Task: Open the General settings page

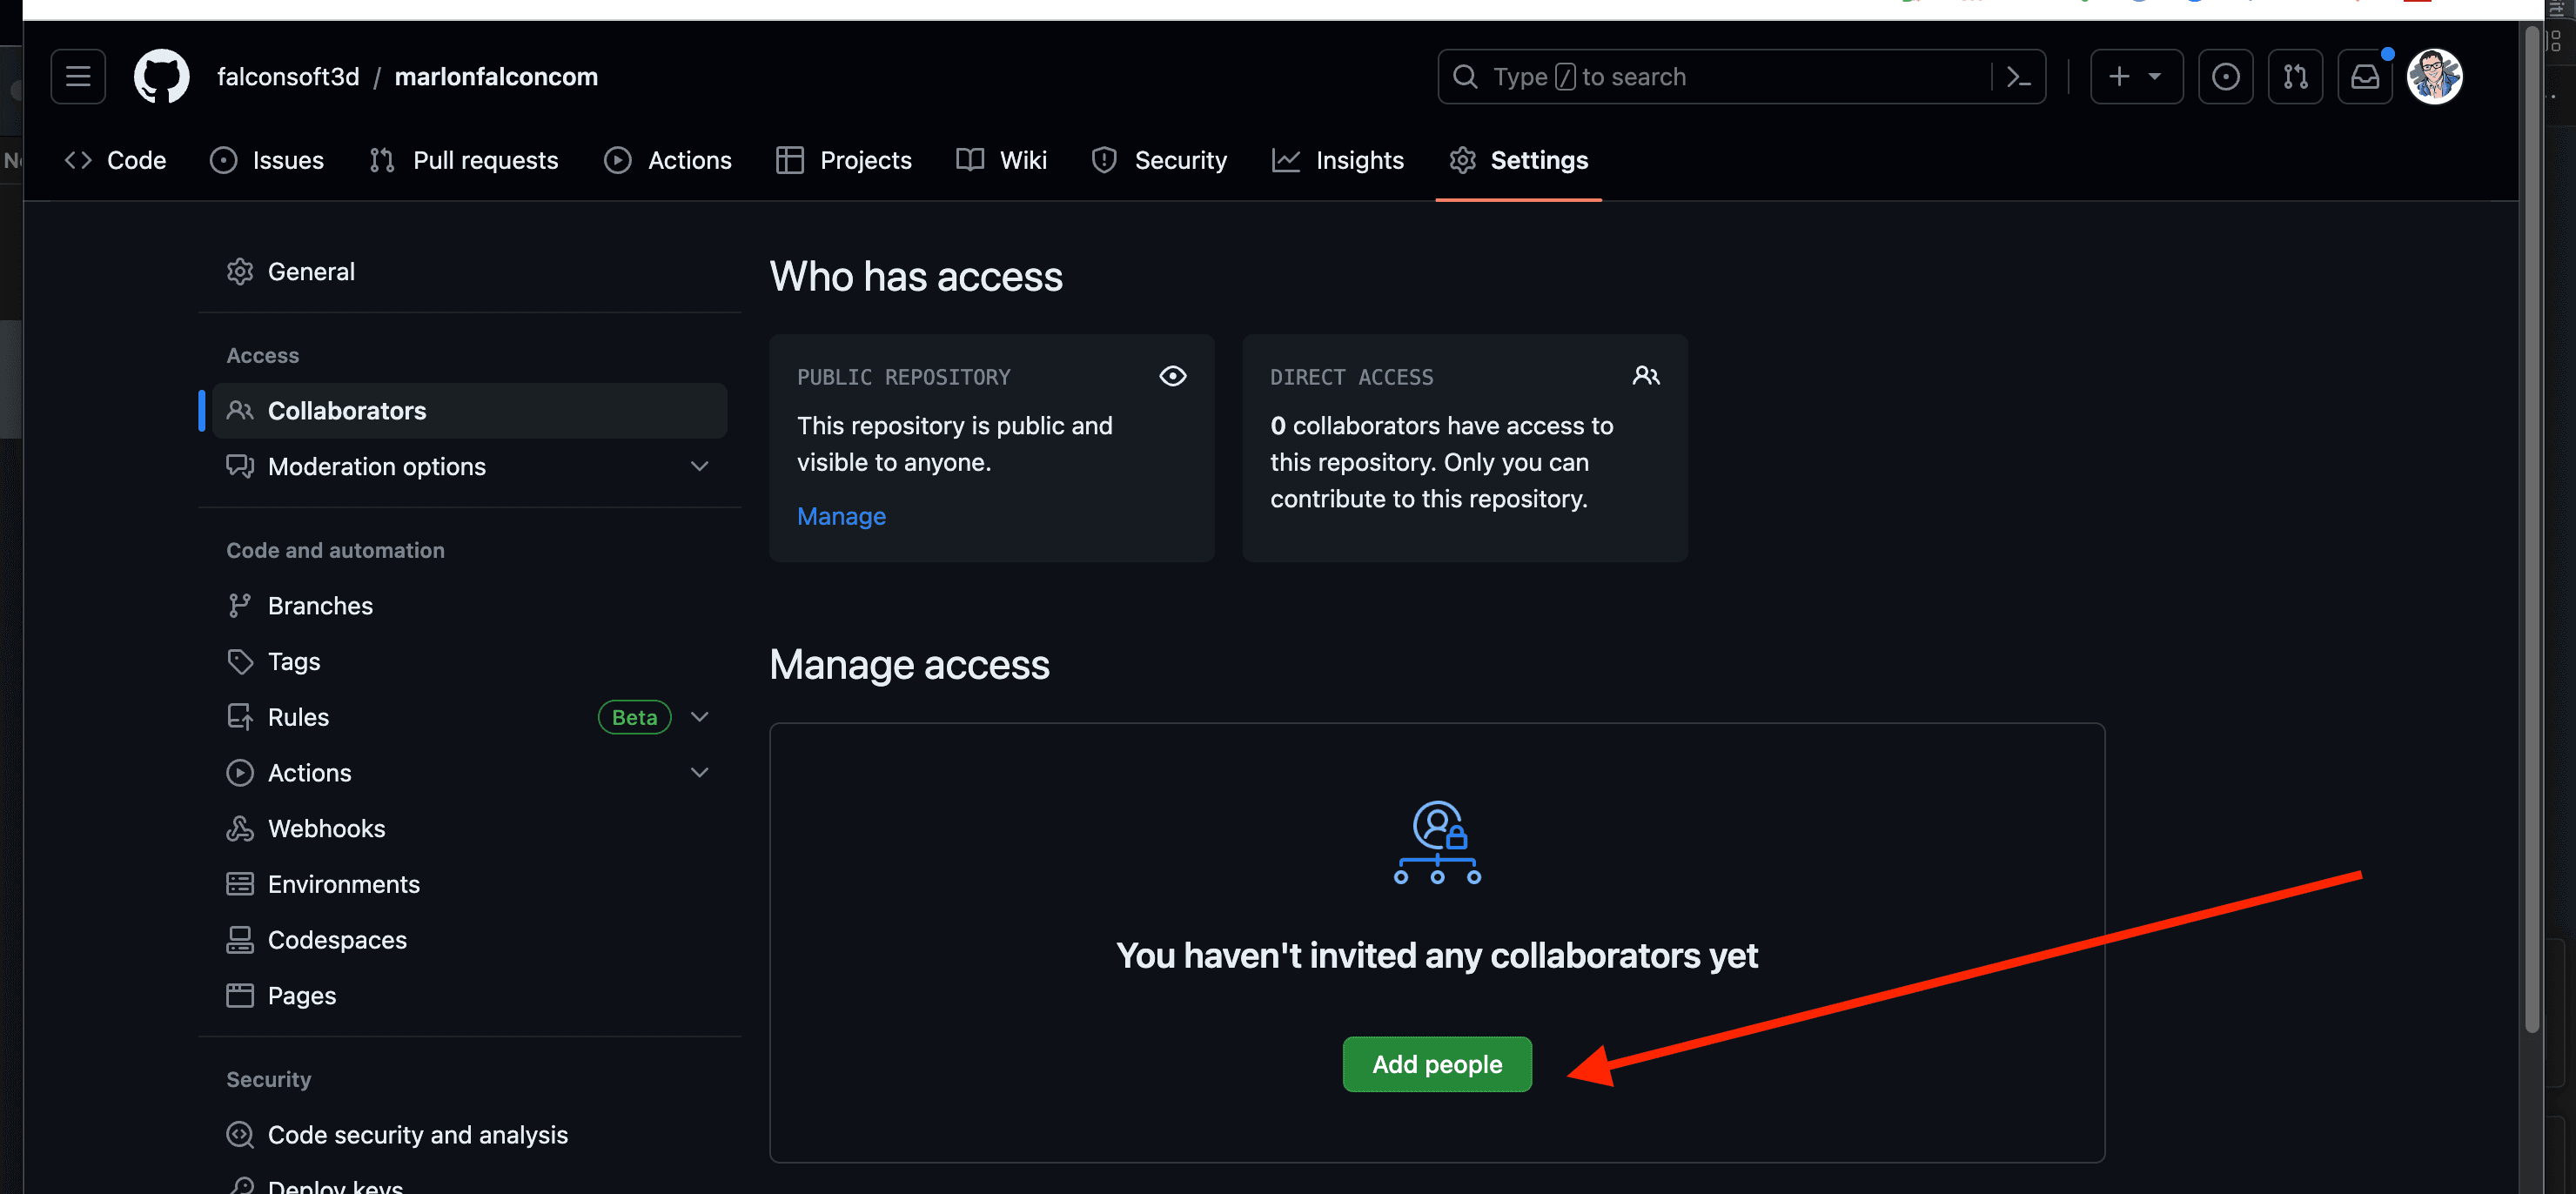Action: (470, 271)
